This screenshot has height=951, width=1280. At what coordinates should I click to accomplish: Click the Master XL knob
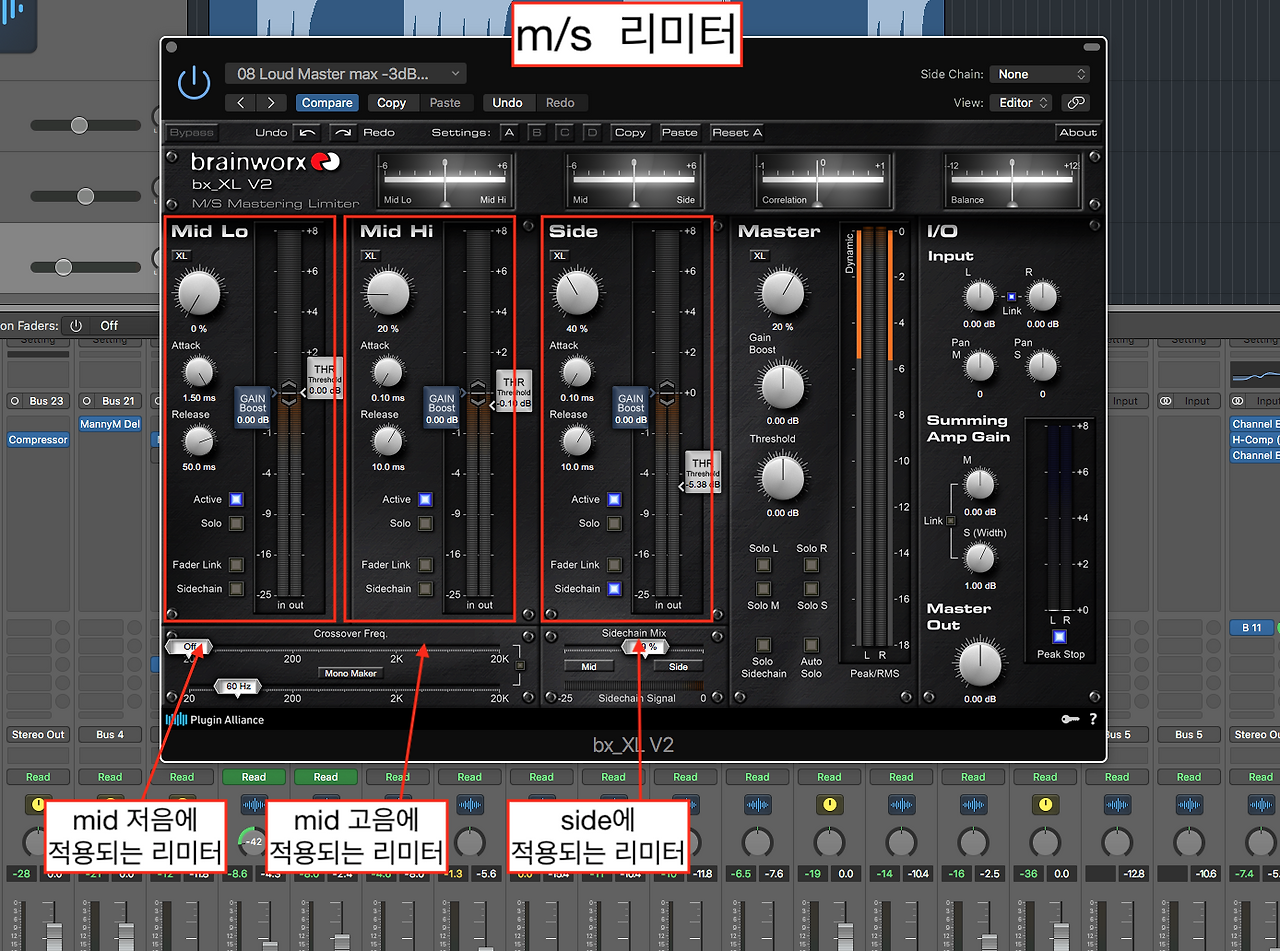pos(782,293)
